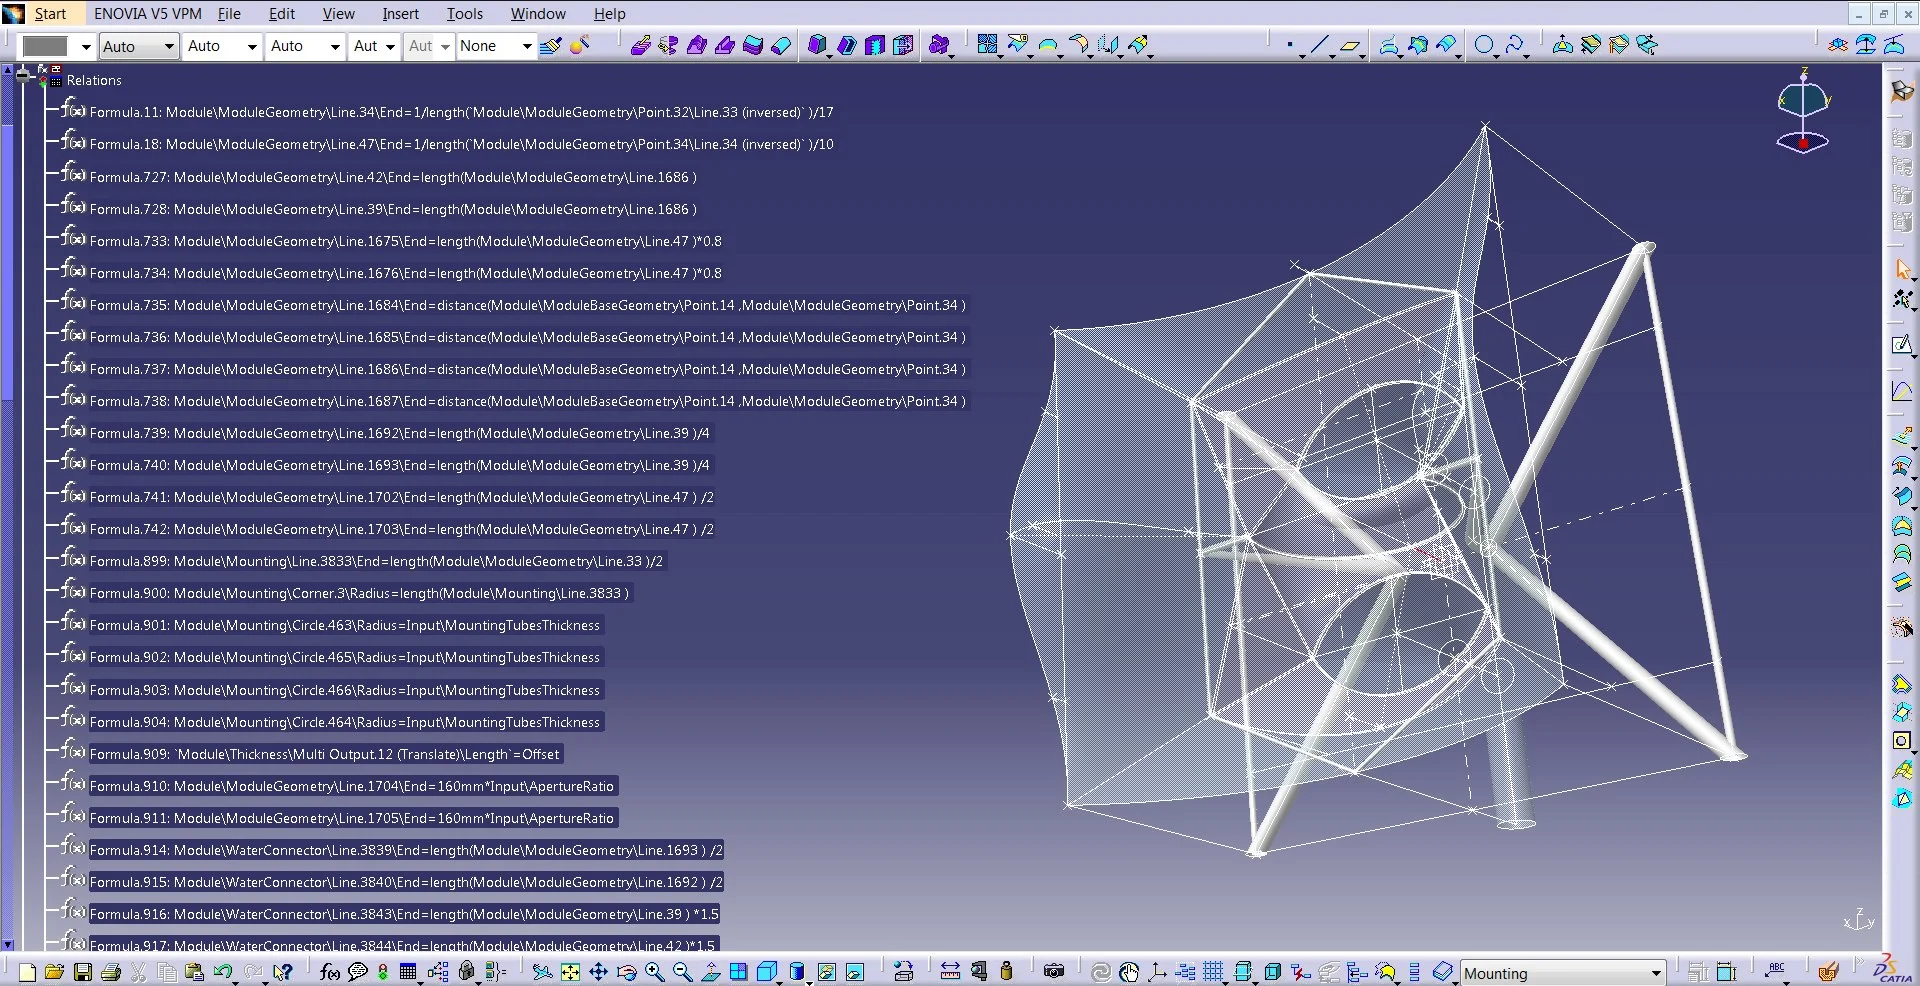The image size is (1920, 986).
Task: Select Formula.909 Offset relation
Action: [324, 754]
